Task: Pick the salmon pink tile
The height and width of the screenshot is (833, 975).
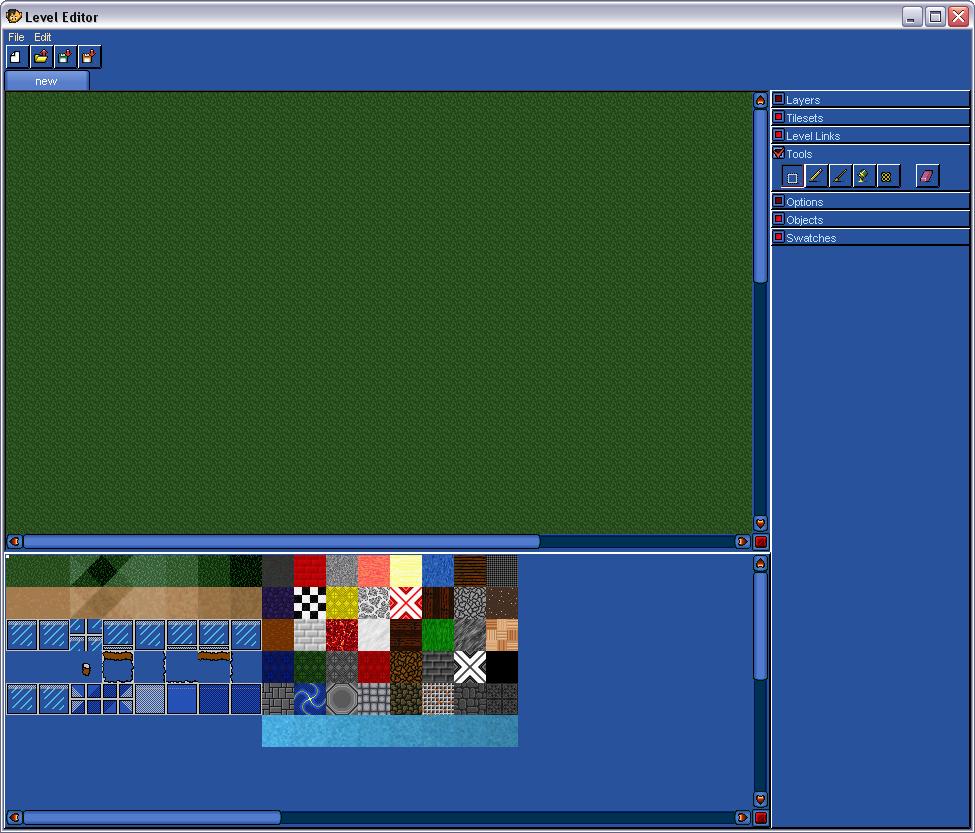Action: tap(374, 571)
